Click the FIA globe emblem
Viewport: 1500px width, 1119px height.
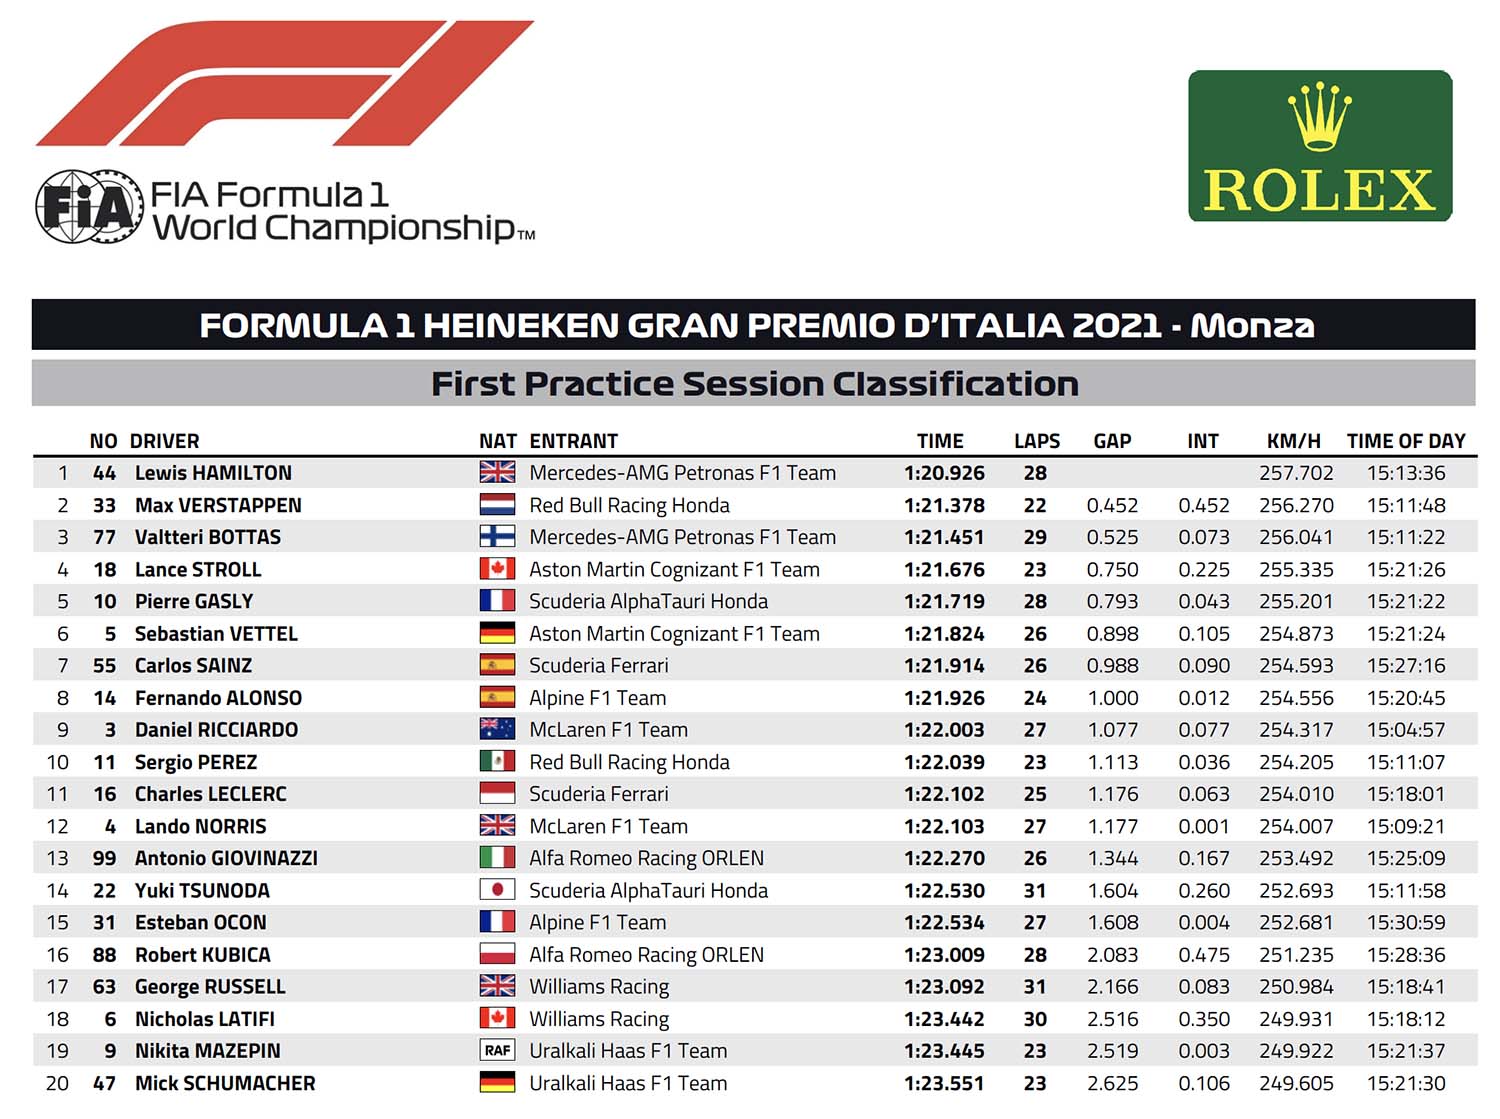pos(87,207)
